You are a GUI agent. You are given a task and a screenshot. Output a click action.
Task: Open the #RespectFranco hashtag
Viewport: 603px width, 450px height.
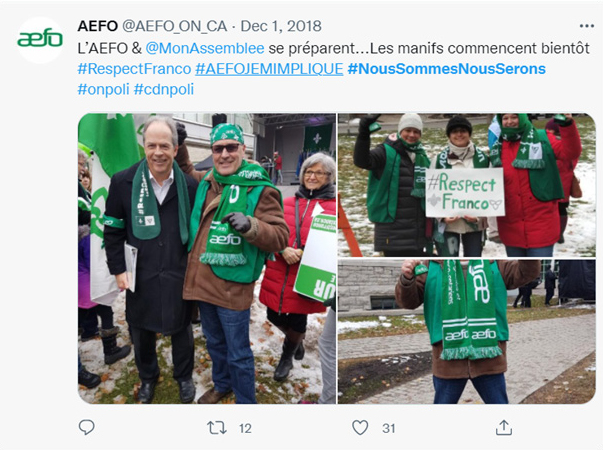(x=134, y=69)
